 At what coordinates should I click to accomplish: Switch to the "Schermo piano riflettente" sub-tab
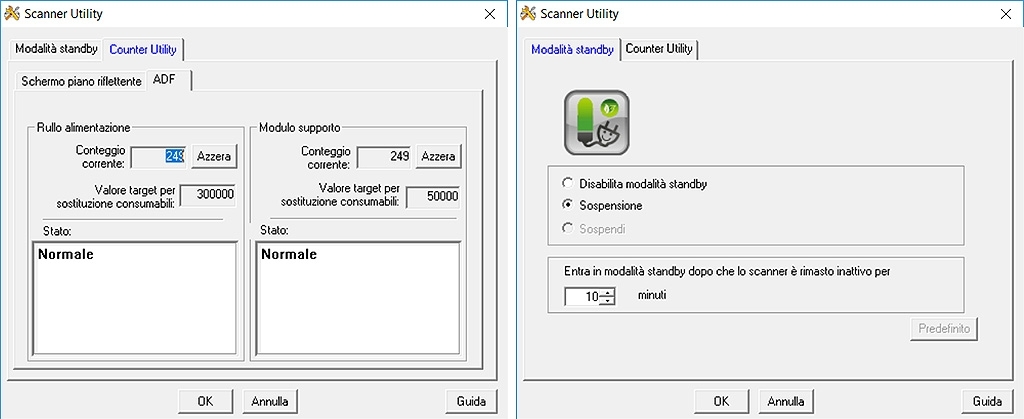(x=81, y=81)
